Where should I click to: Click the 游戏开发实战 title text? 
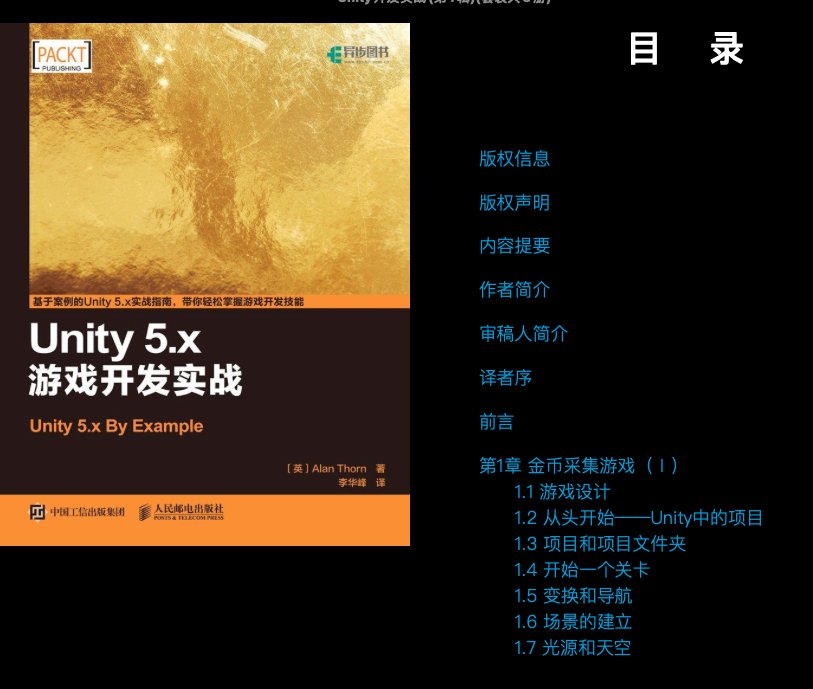point(136,380)
